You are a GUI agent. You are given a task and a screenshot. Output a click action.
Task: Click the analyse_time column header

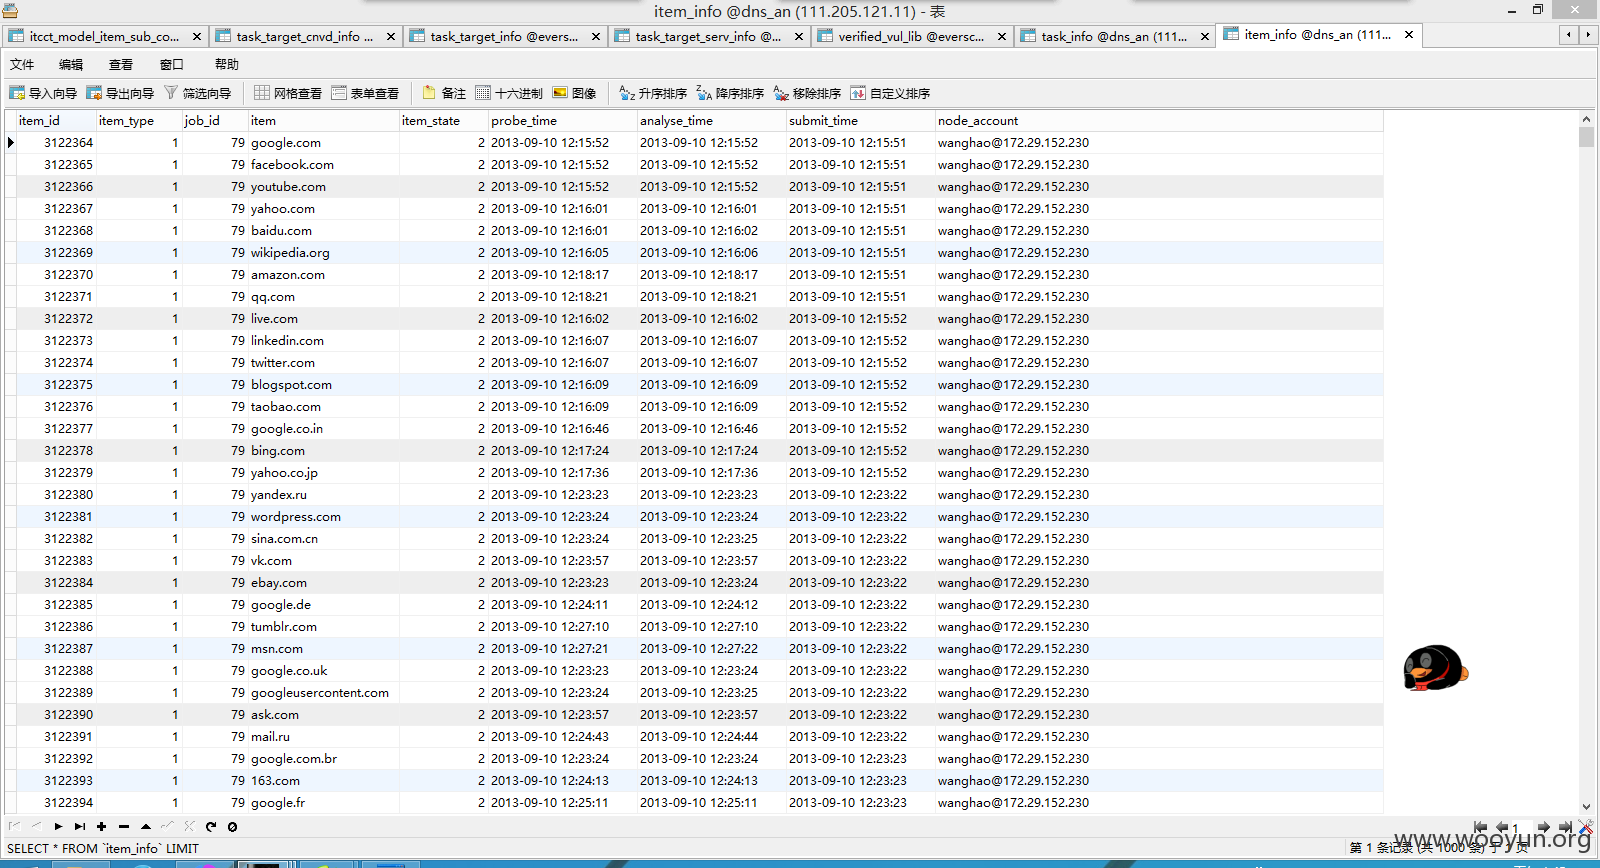click(x=711, y=120)
